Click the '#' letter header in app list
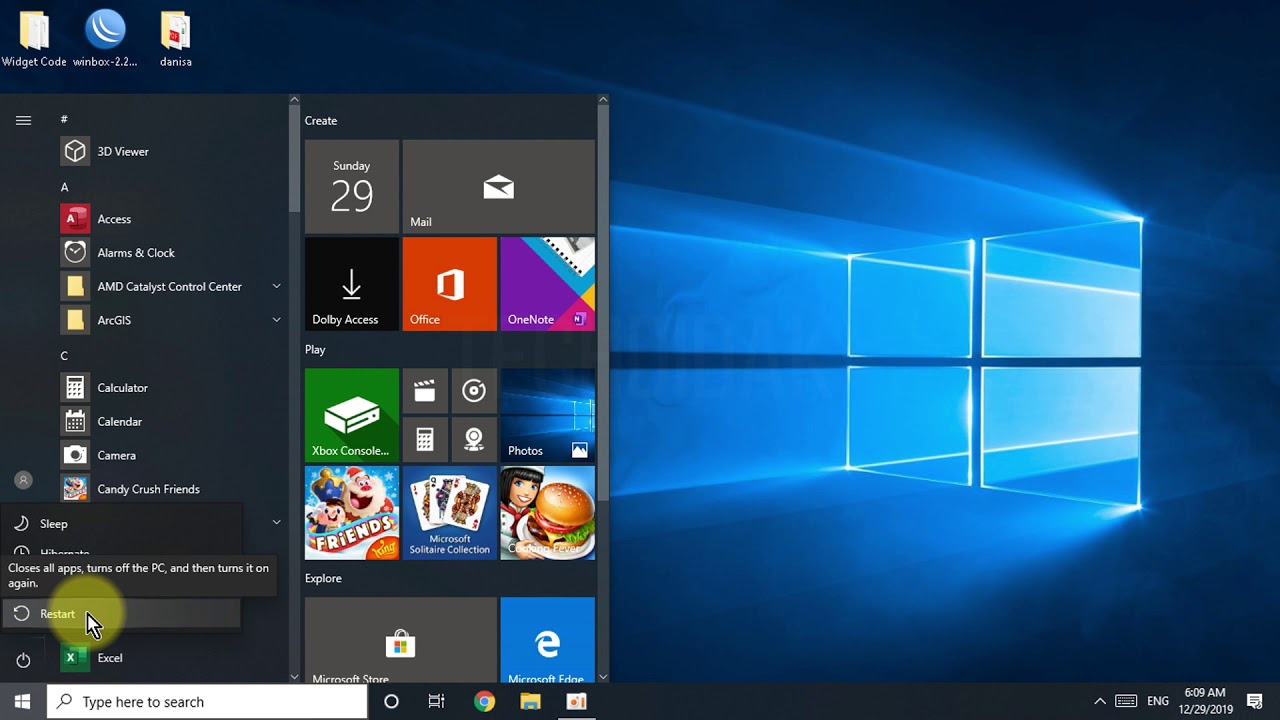Viewport: 1280px width, 720px height. point(64,120)
